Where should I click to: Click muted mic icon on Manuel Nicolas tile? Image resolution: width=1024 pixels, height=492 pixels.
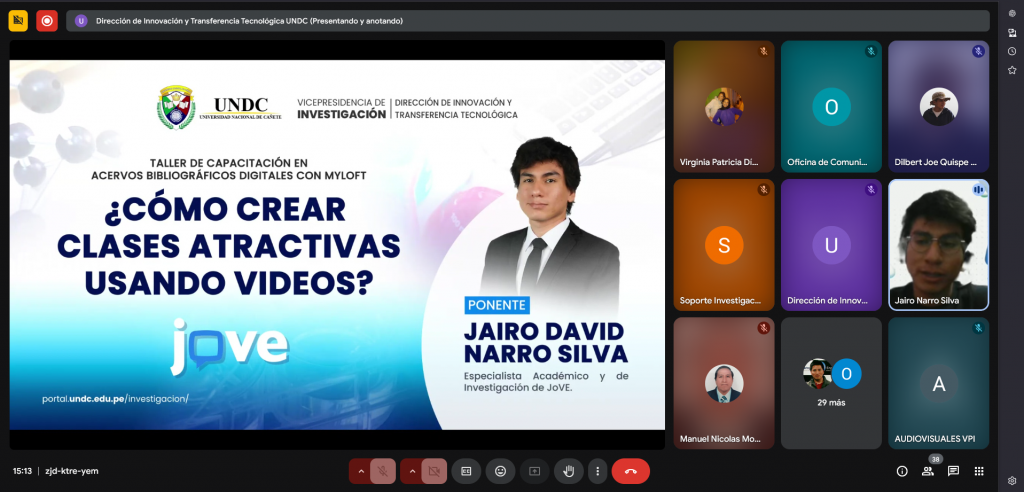(763, 328)
